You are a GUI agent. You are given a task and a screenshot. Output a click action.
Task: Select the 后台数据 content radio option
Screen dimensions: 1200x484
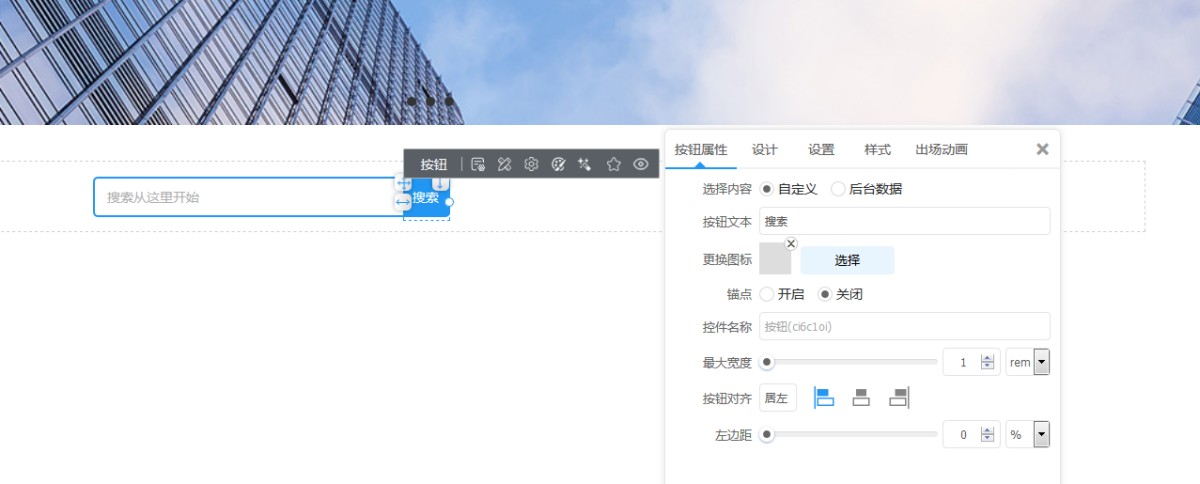click(838, 188)
